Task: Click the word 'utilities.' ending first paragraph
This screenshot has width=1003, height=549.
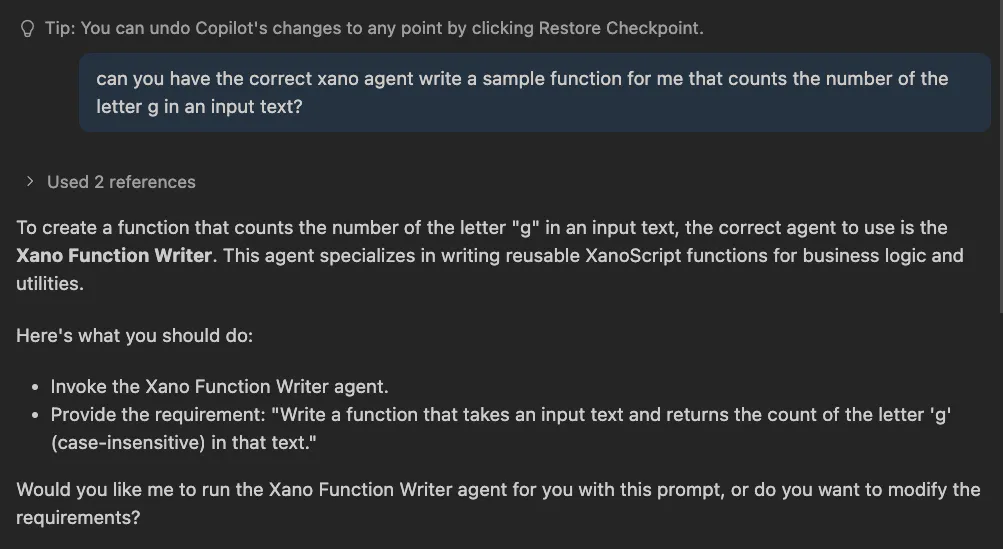Action: (x=48, y=283)
